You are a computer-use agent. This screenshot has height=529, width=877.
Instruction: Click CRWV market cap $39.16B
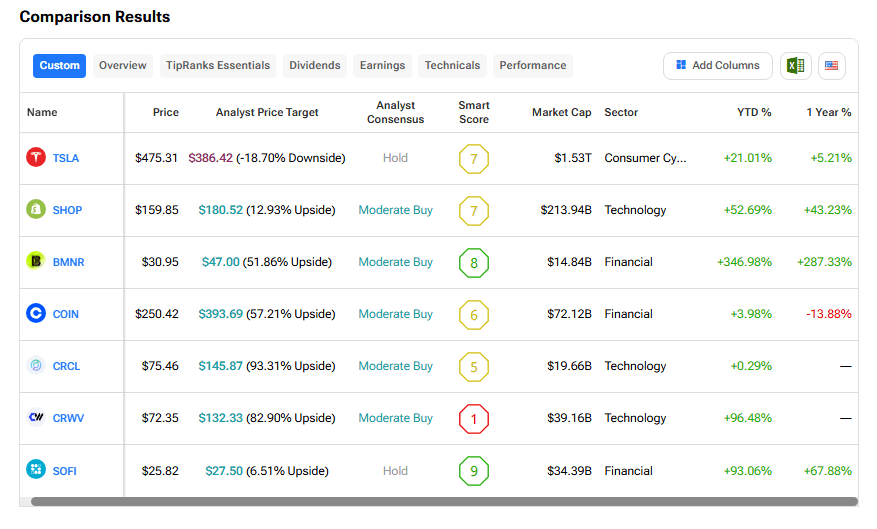[x=569, y=418]
